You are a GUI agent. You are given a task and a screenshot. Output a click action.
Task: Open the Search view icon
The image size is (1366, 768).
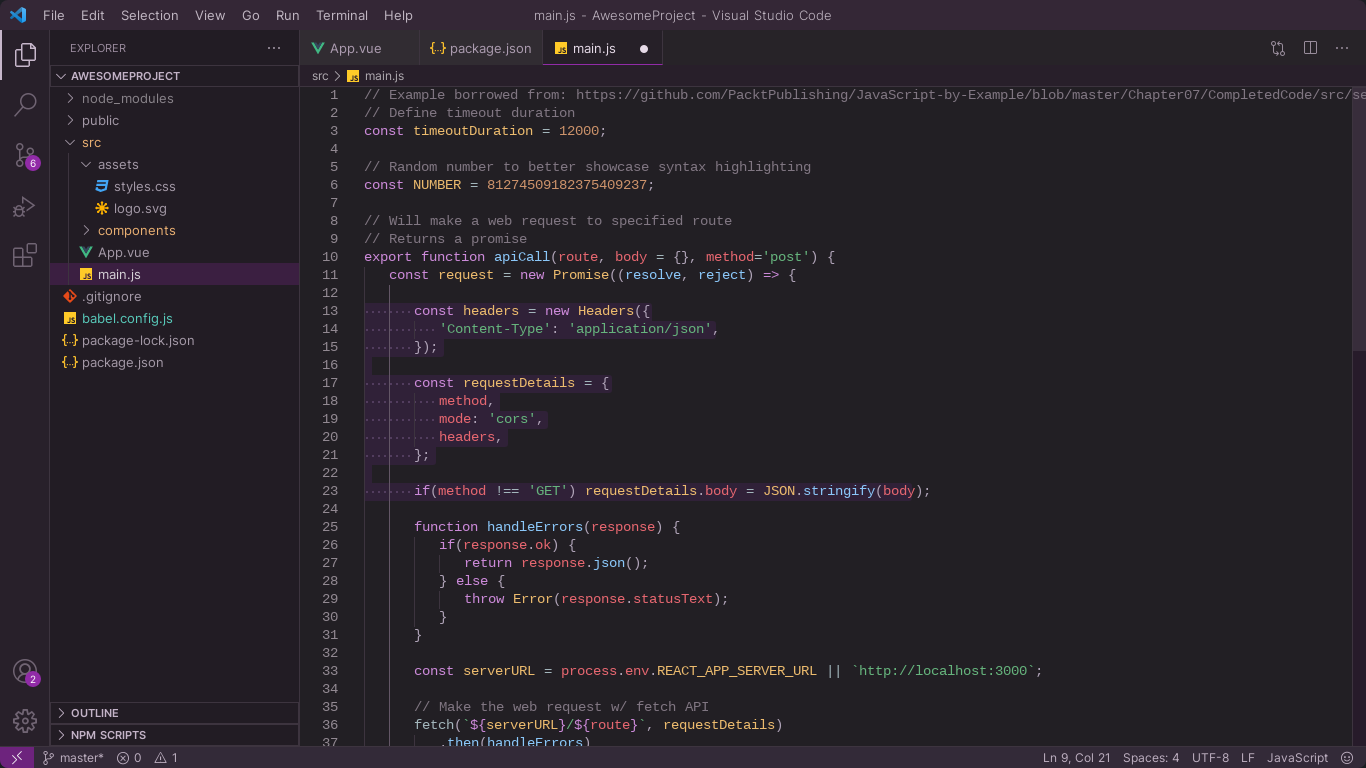tap(25, 104)
